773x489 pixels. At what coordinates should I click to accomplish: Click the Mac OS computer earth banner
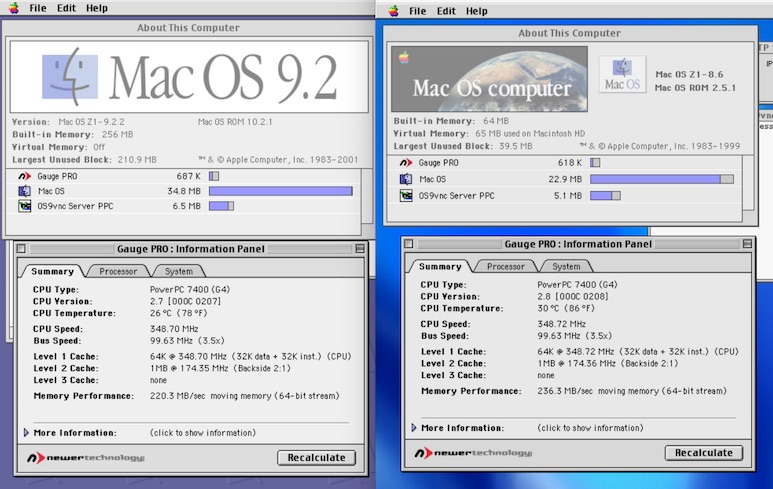(x=489, y=79)
